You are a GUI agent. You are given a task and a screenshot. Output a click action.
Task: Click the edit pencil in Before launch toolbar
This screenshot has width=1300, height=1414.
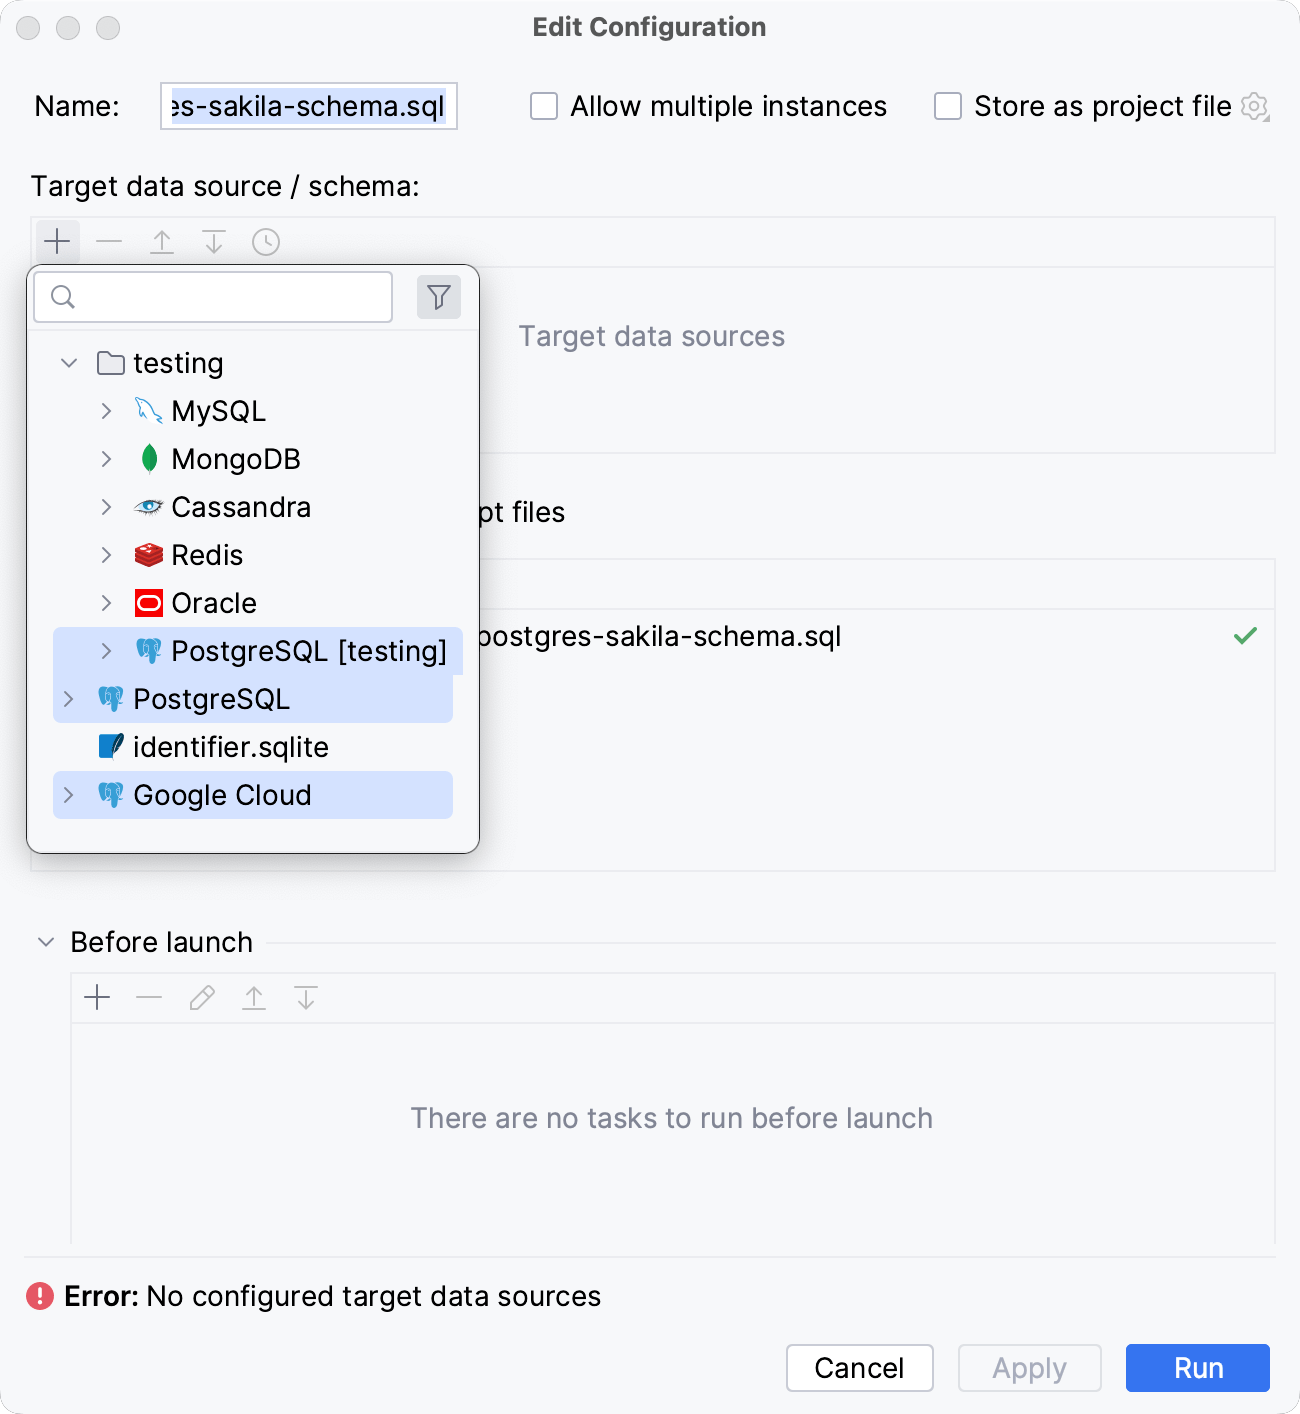coord(201,997)
